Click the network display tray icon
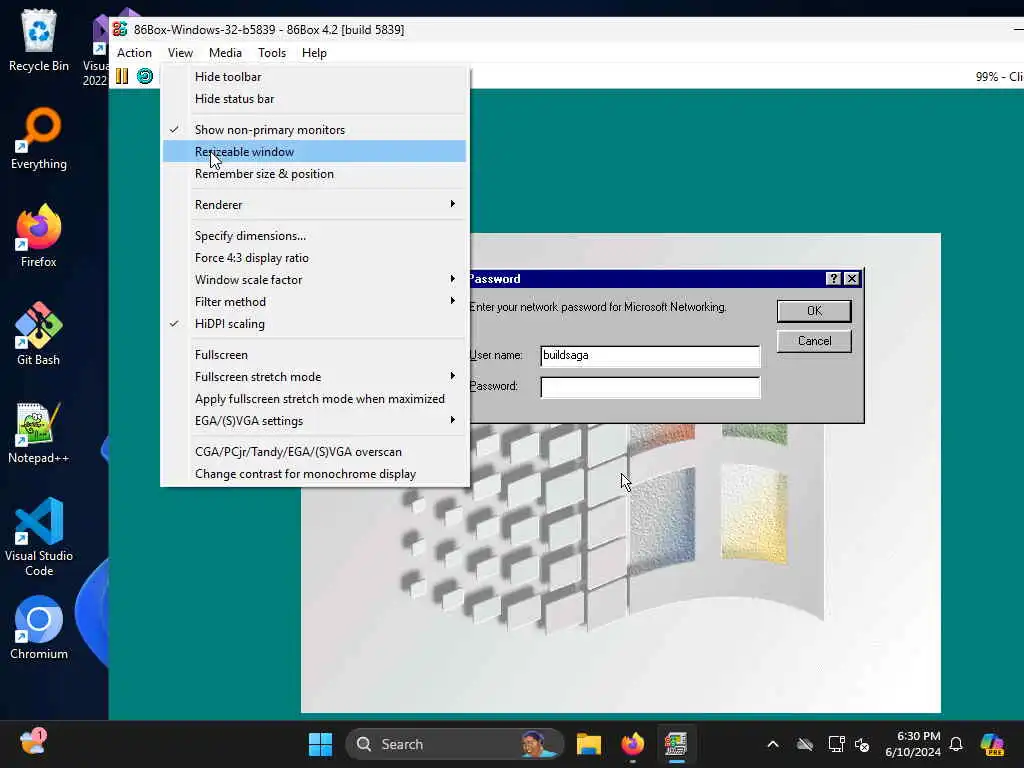 836,744
